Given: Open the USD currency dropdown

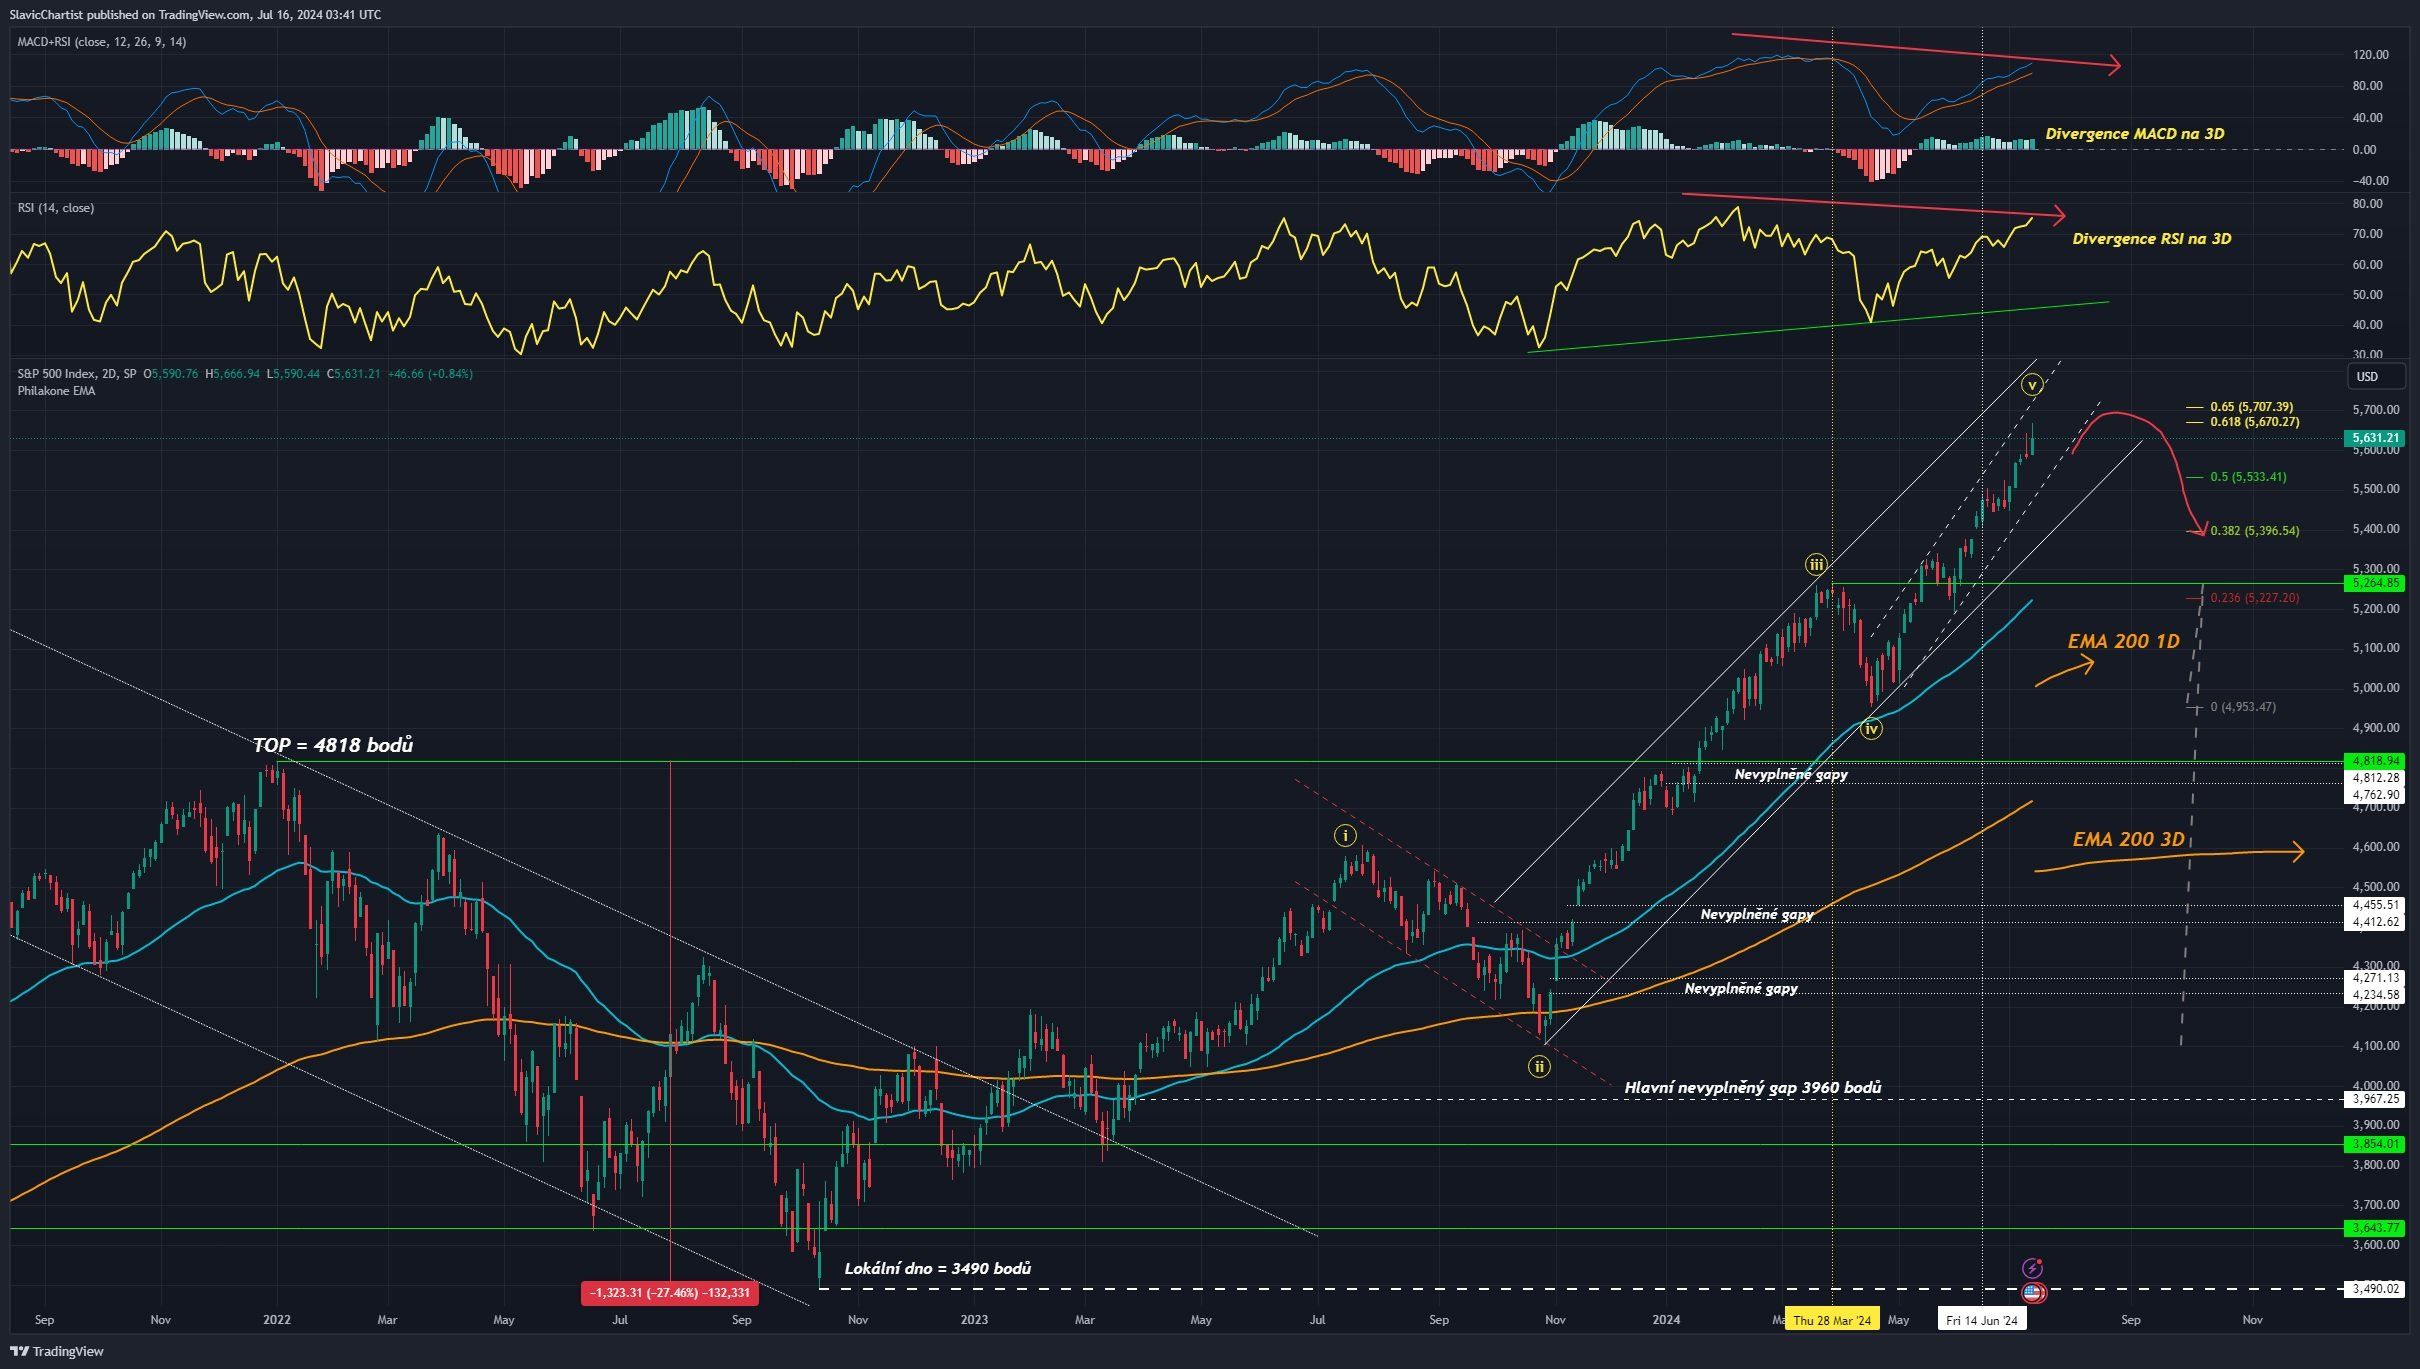Looking at the screenshot, I should coord(2375,377).
